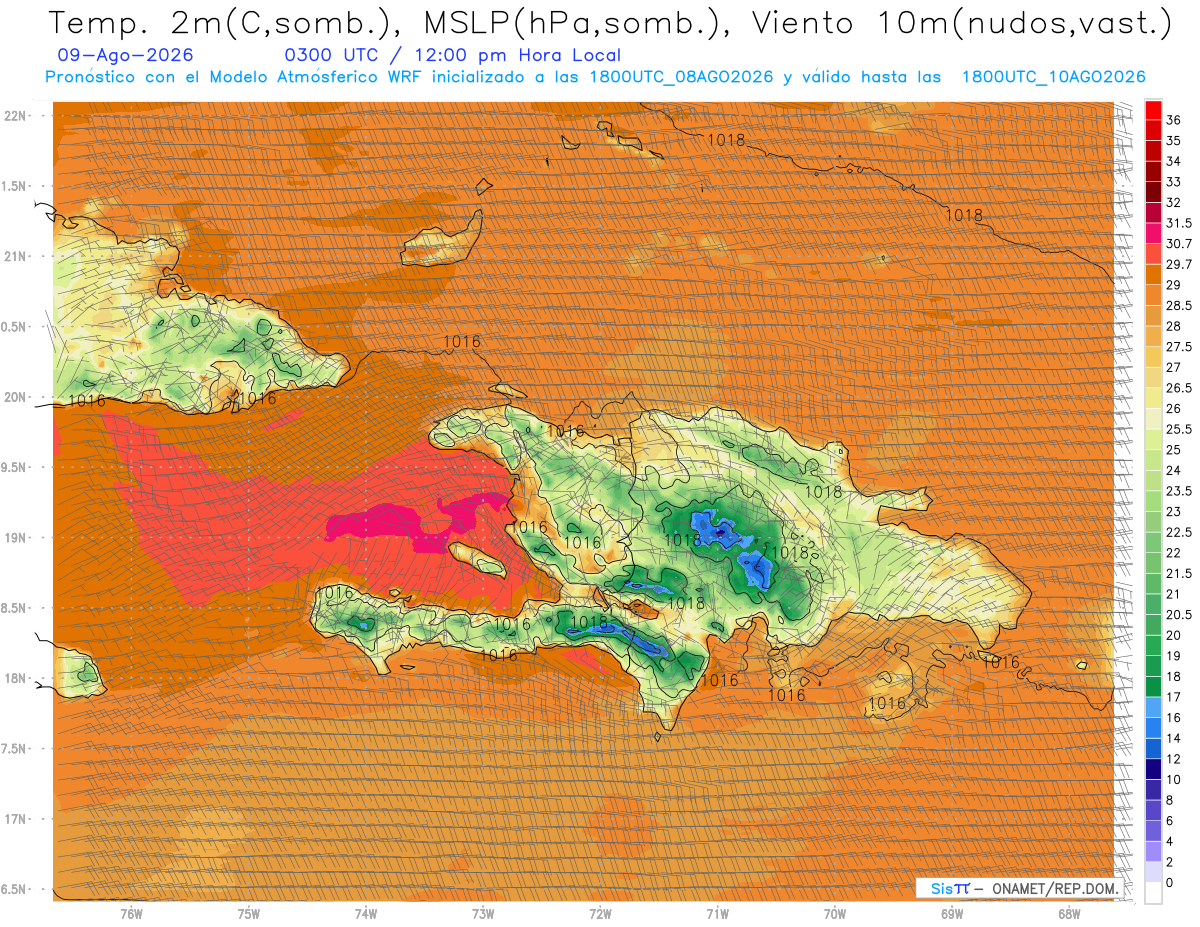The width and height of the screenshot is (1200, 927).
Task: Click legend value 25.5
Action: click(1178, 429)
